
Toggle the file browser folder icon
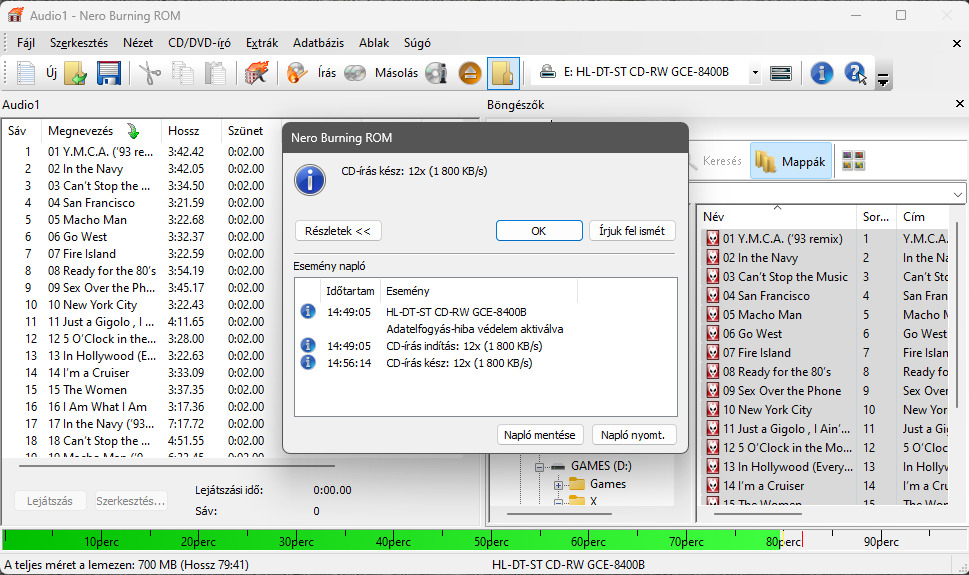coord(503,73)
